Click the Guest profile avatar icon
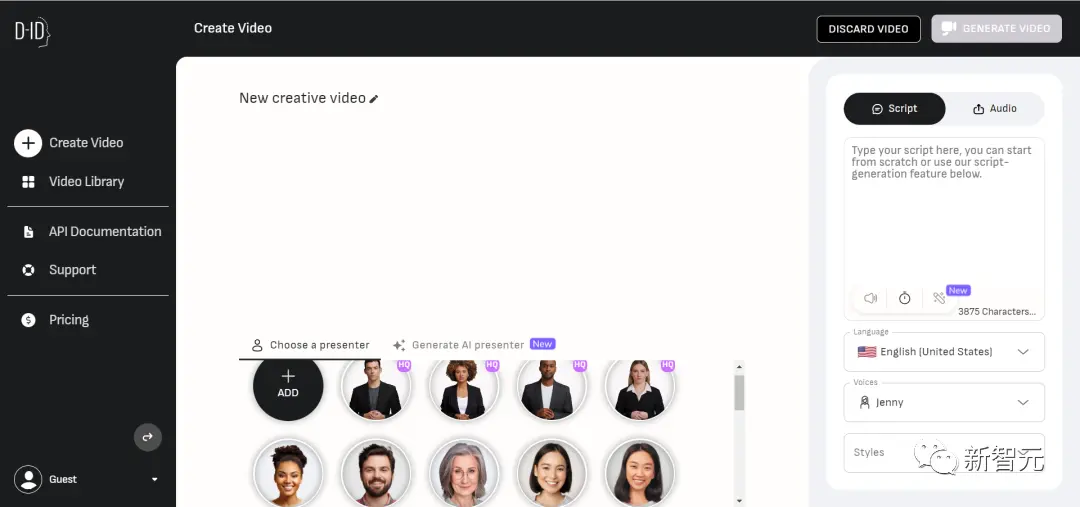This screenshot has width=1080, height=507. (x=28, y=479)
